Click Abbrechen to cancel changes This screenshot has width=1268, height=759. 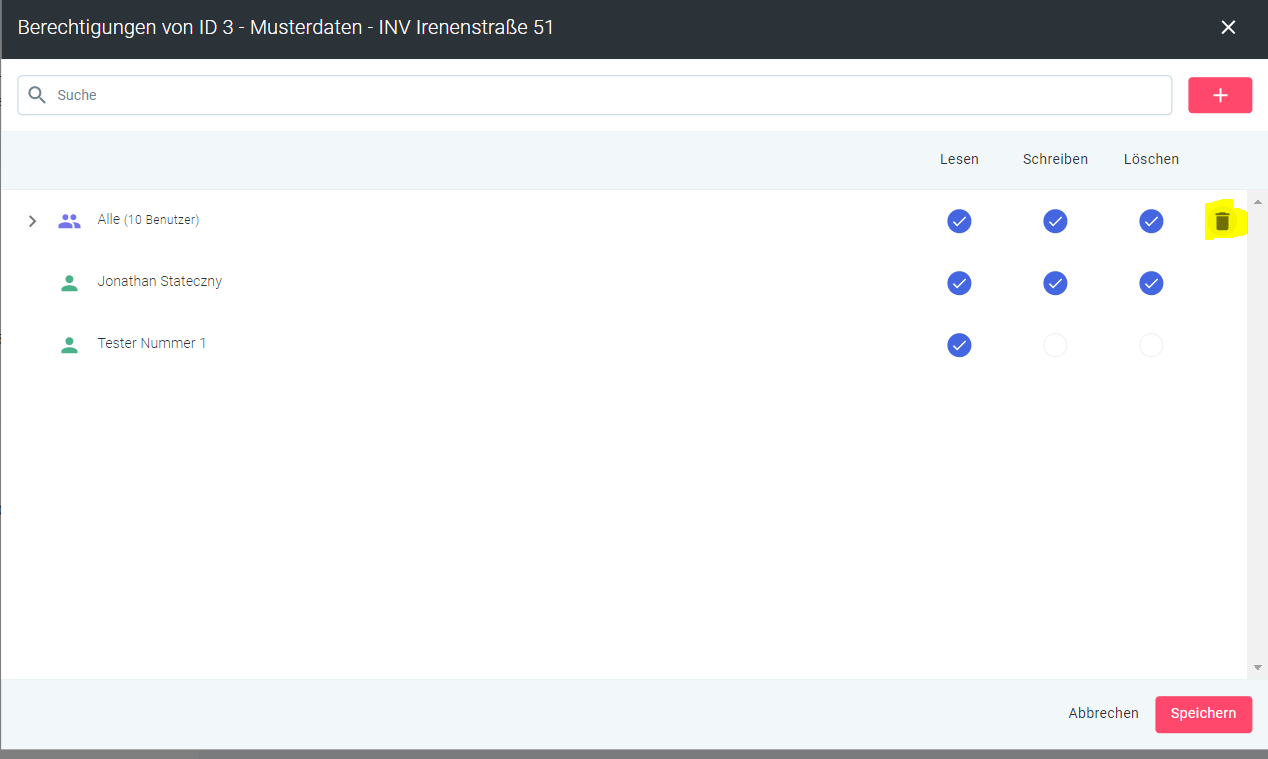coord(1103,714)
